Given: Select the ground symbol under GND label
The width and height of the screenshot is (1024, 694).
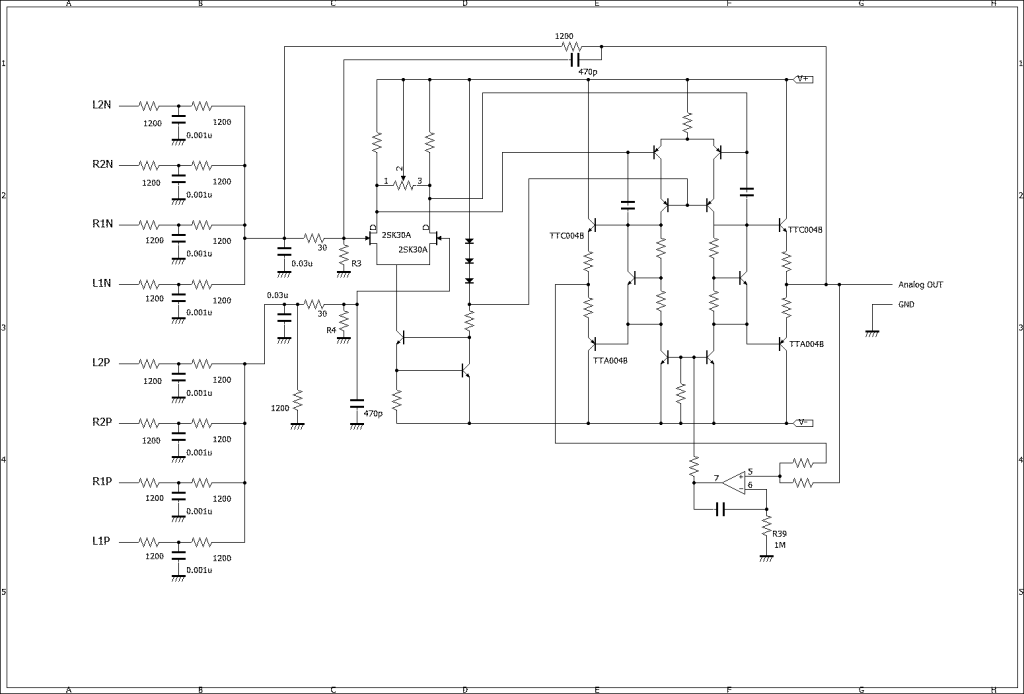Looking at the screenshot, I should click(x=872, y=331).
